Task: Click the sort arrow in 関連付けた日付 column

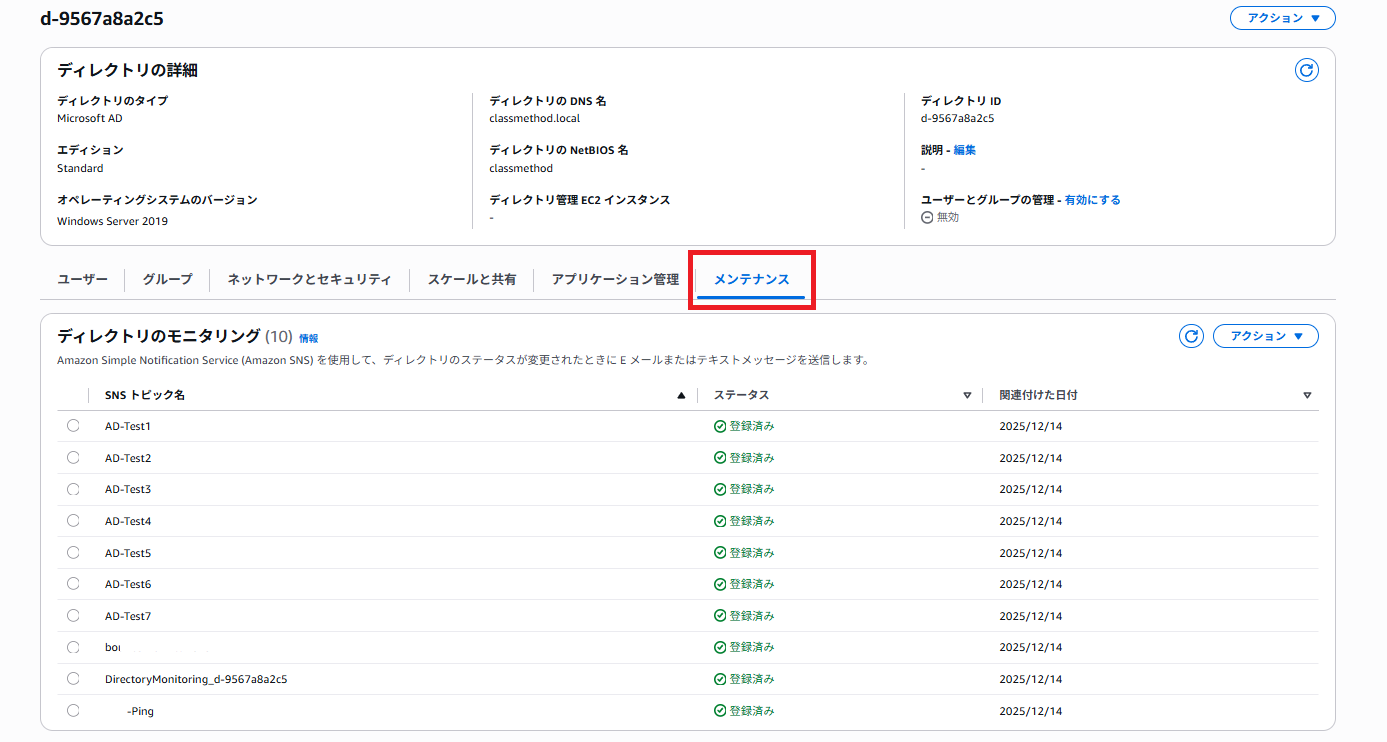Action: (x=1307, y=396)
